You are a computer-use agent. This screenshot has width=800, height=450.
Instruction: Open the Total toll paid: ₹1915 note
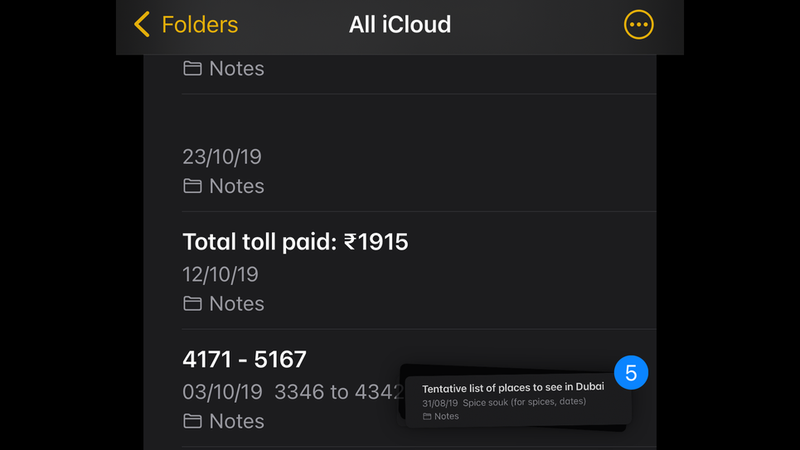pos(295,241)
